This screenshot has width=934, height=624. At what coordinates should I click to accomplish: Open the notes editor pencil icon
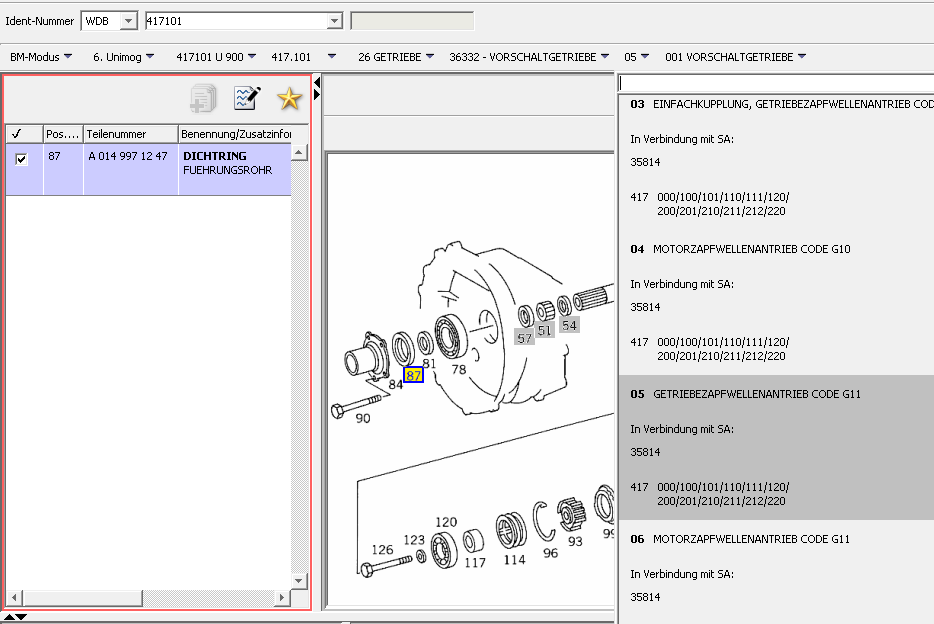tap(246, 98)
